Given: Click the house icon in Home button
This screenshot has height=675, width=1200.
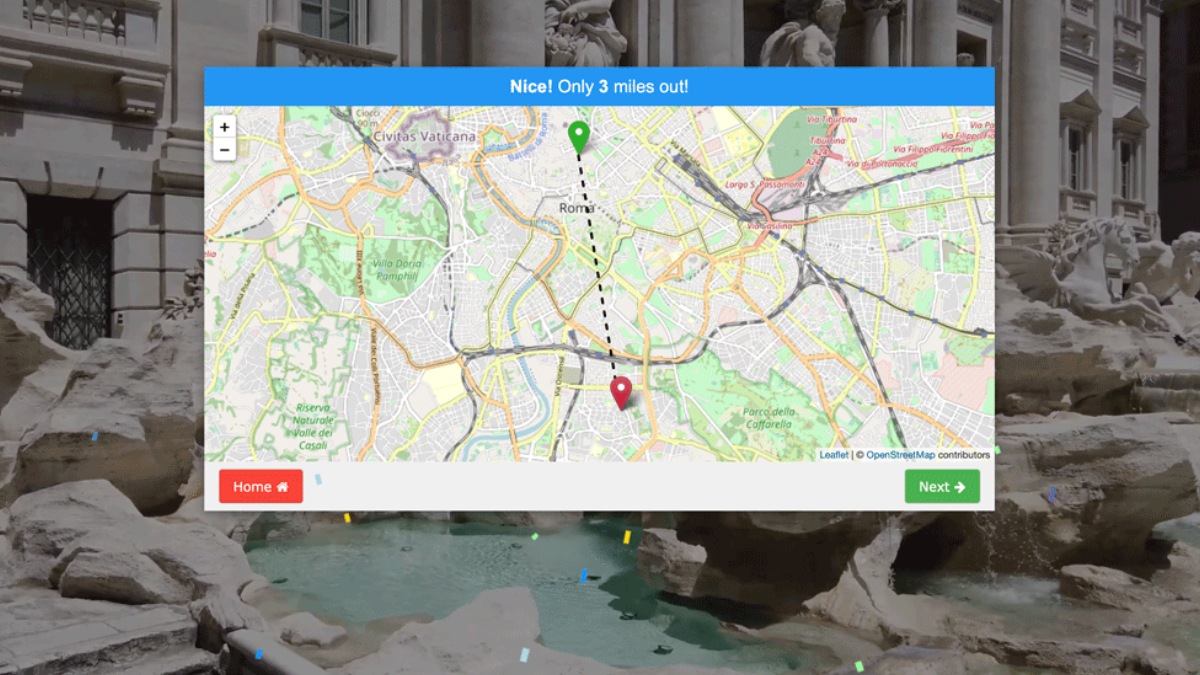Looking at the screenshot, I should [283, 487].
